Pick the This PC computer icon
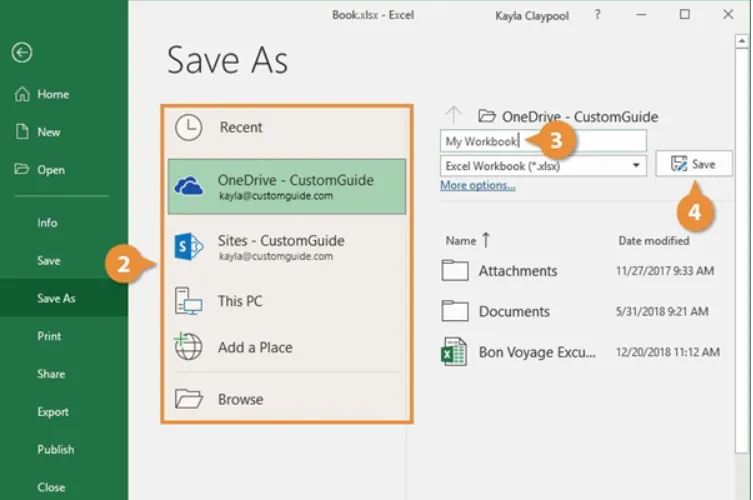The height and width of the screenshot is (500, 753). [189, 301]
